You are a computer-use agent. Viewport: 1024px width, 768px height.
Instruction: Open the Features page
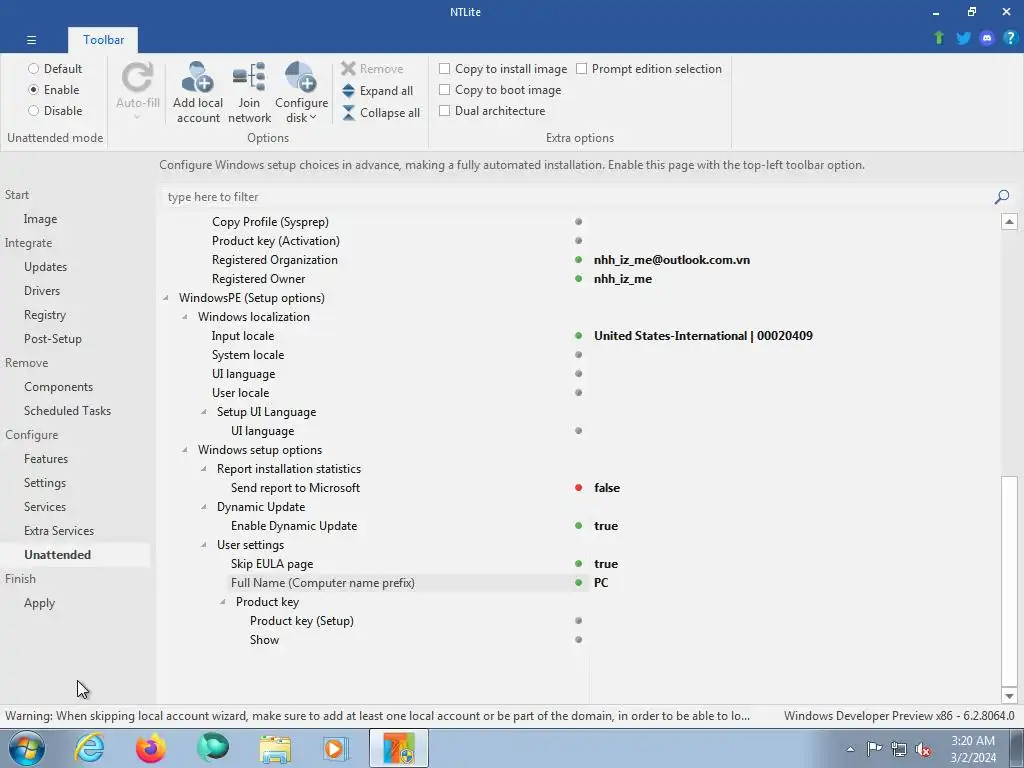46,459
